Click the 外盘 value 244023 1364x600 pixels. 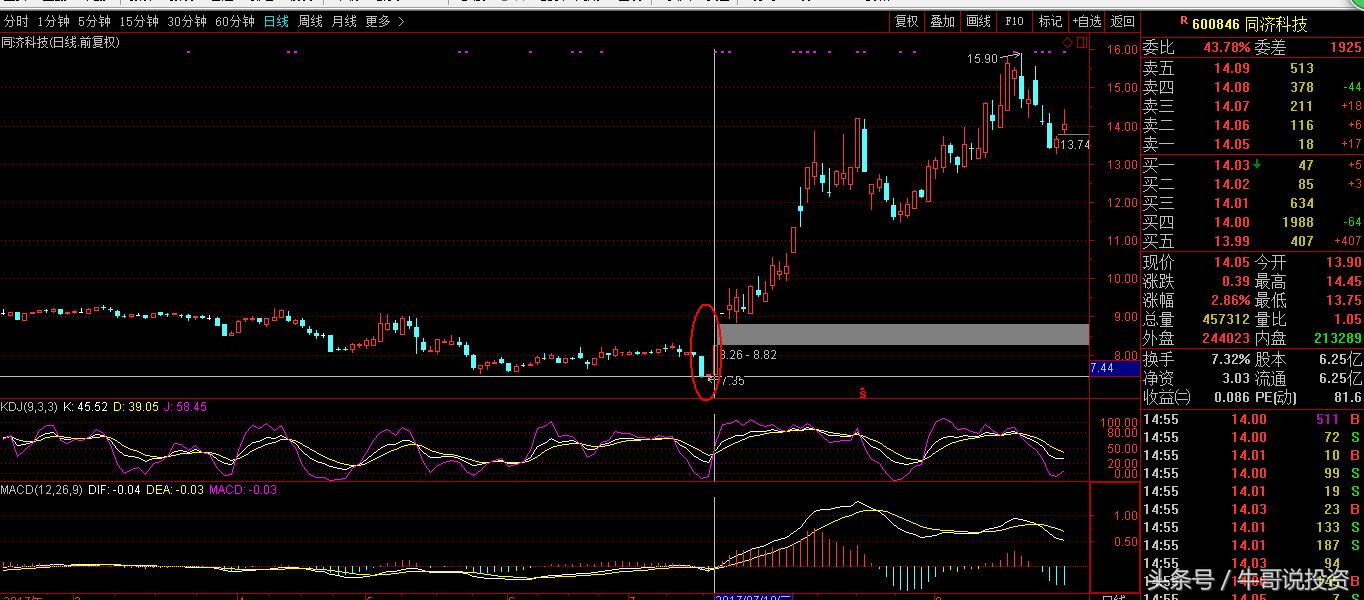coord(1226,339)
